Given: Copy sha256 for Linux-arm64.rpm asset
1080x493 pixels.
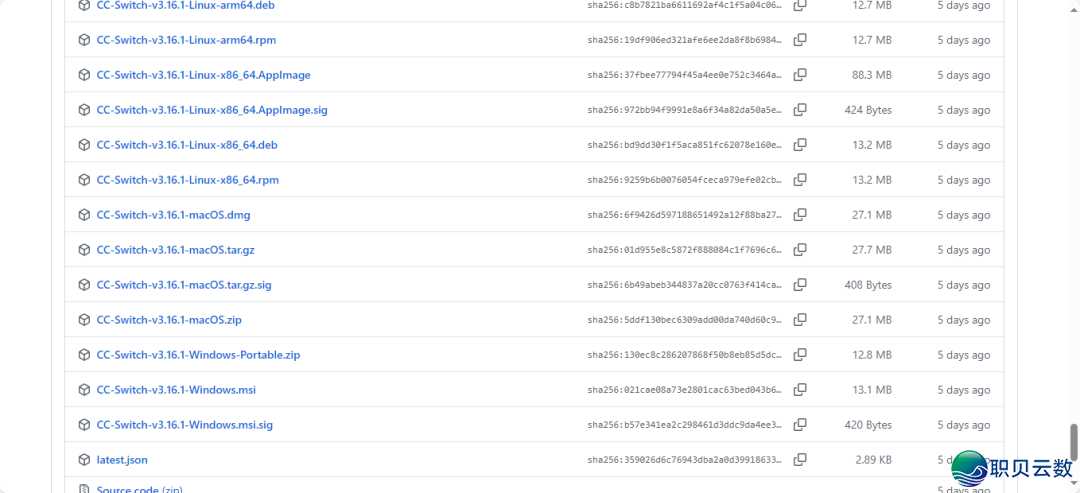Looking at the screenshot, I should (800, 40).
